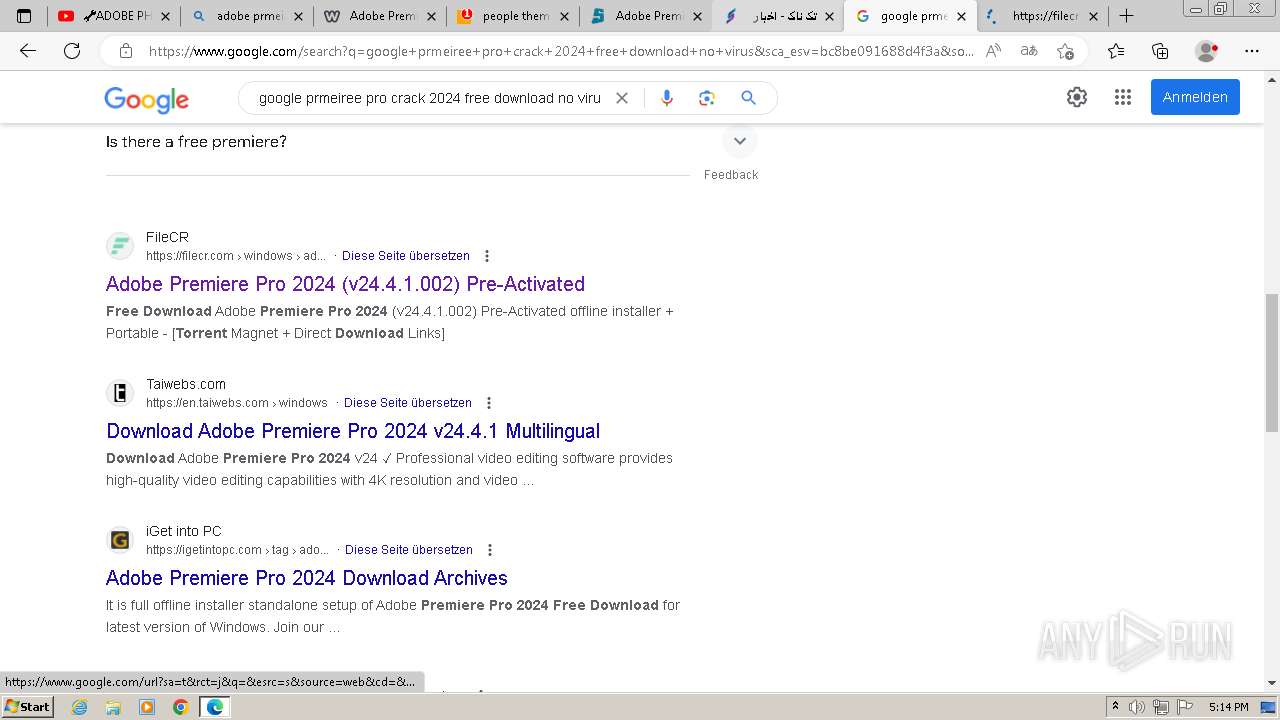The height and width of the screenshot is (720, 1280).
Task: Open more options for iGet into PC result
Action: tap(490, 550)
